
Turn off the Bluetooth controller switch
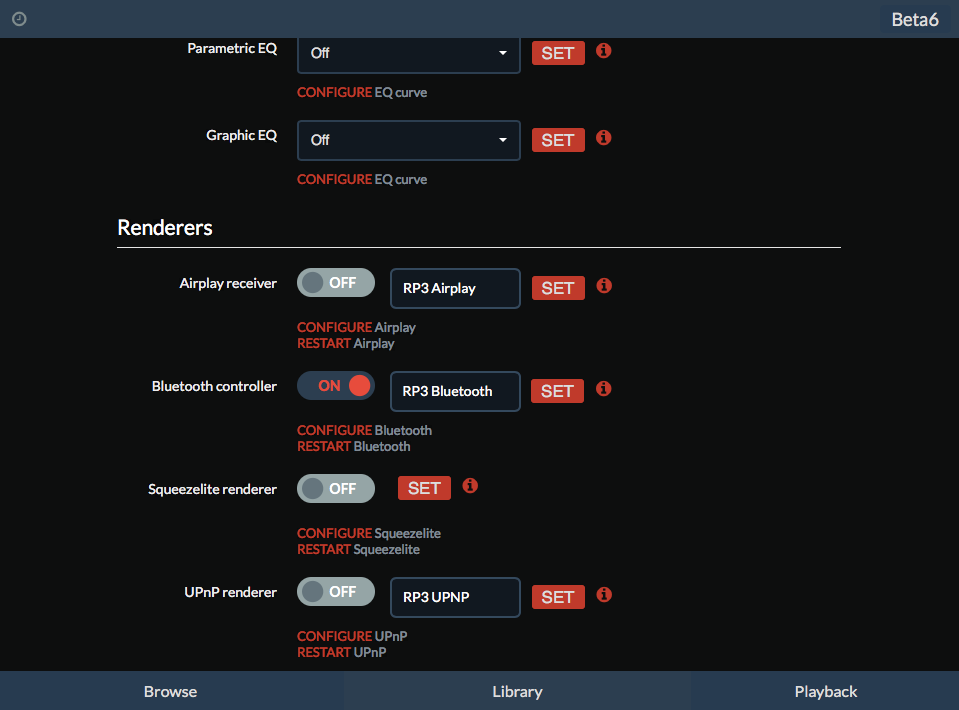click(336, 386)
